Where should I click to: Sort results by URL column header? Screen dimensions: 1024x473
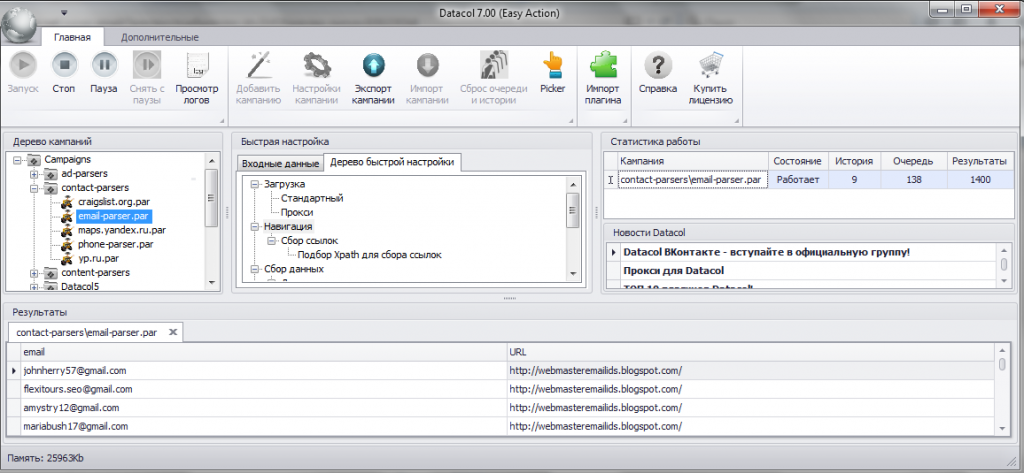751,352
